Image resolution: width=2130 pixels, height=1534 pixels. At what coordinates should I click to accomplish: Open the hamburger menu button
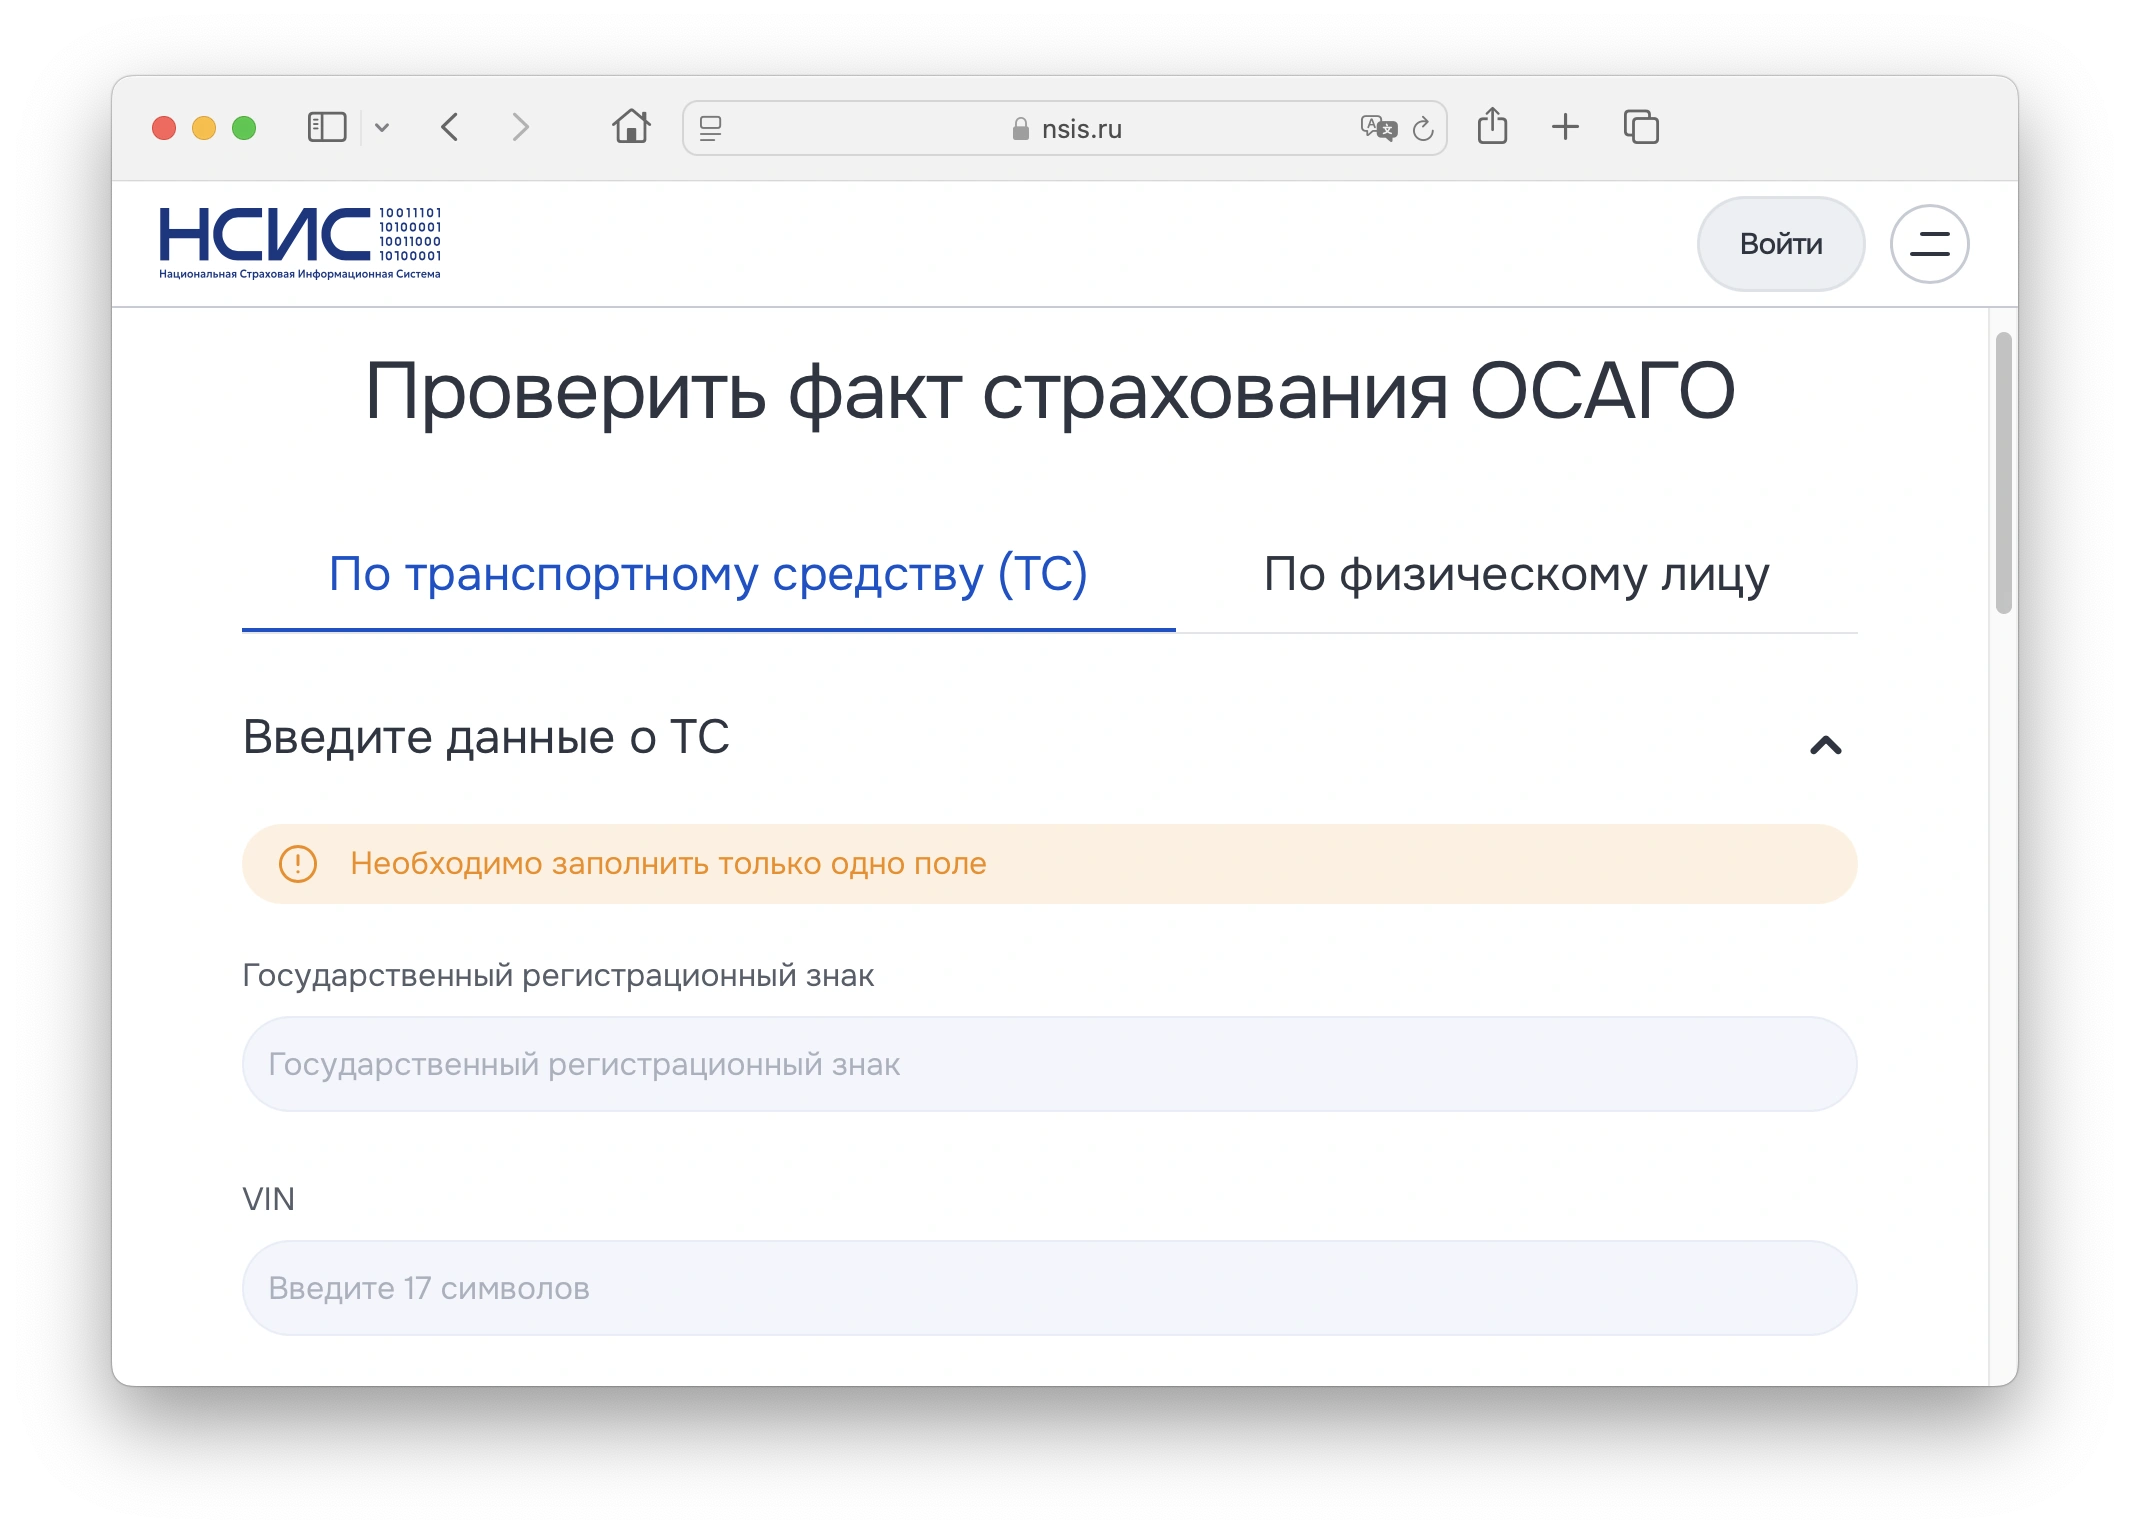[x=1929, y=244]
